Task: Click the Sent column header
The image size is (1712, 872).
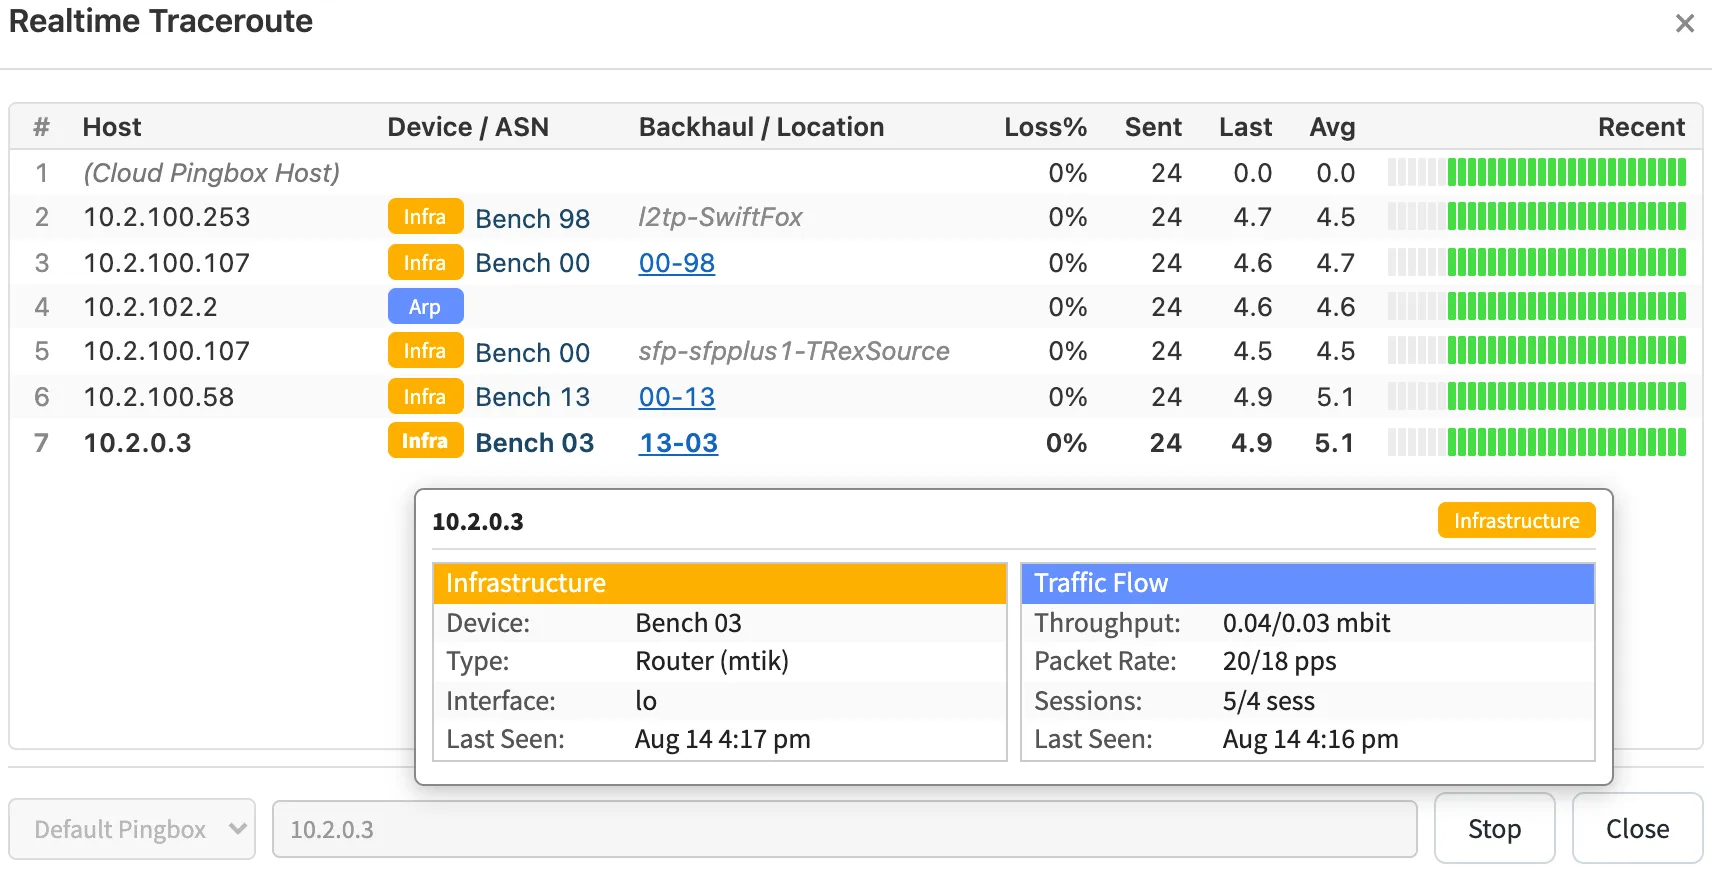Action: (1153, 127)
